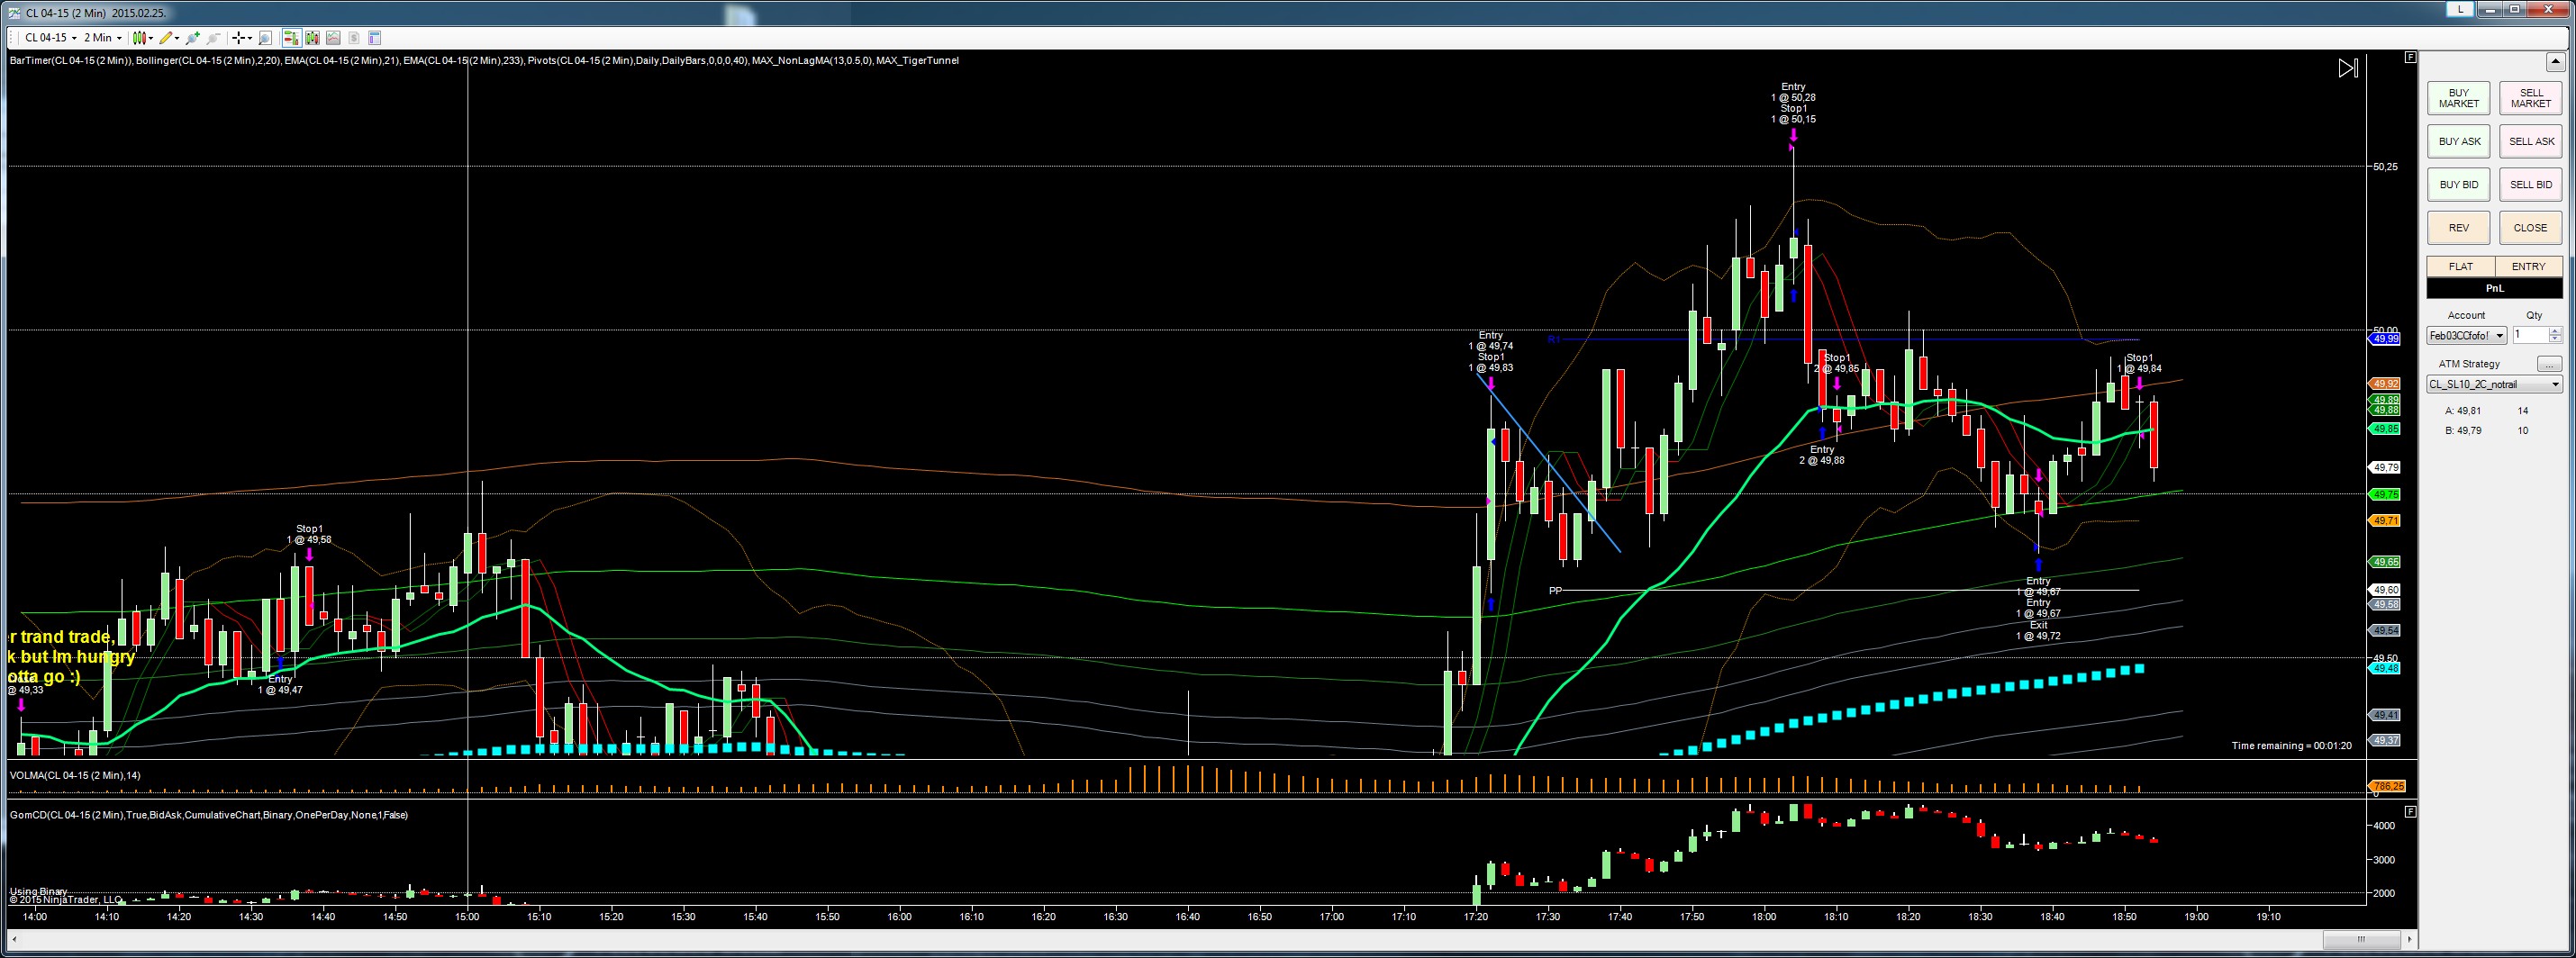
Task: Click the BUY MARKET button
Action: (x=2459, y=98)
